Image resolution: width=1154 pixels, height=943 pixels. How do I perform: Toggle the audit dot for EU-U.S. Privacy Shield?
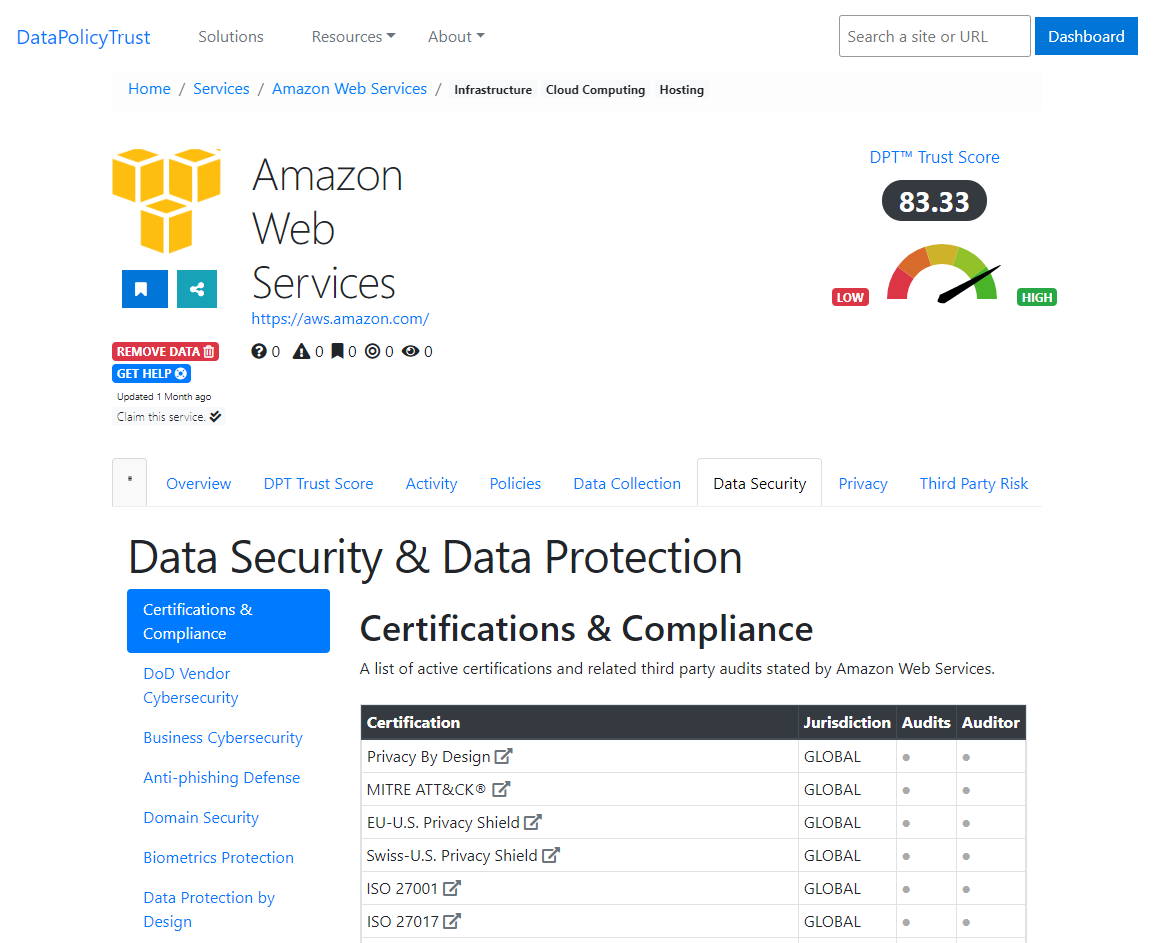pyautogui.click(x=905, y=822)
